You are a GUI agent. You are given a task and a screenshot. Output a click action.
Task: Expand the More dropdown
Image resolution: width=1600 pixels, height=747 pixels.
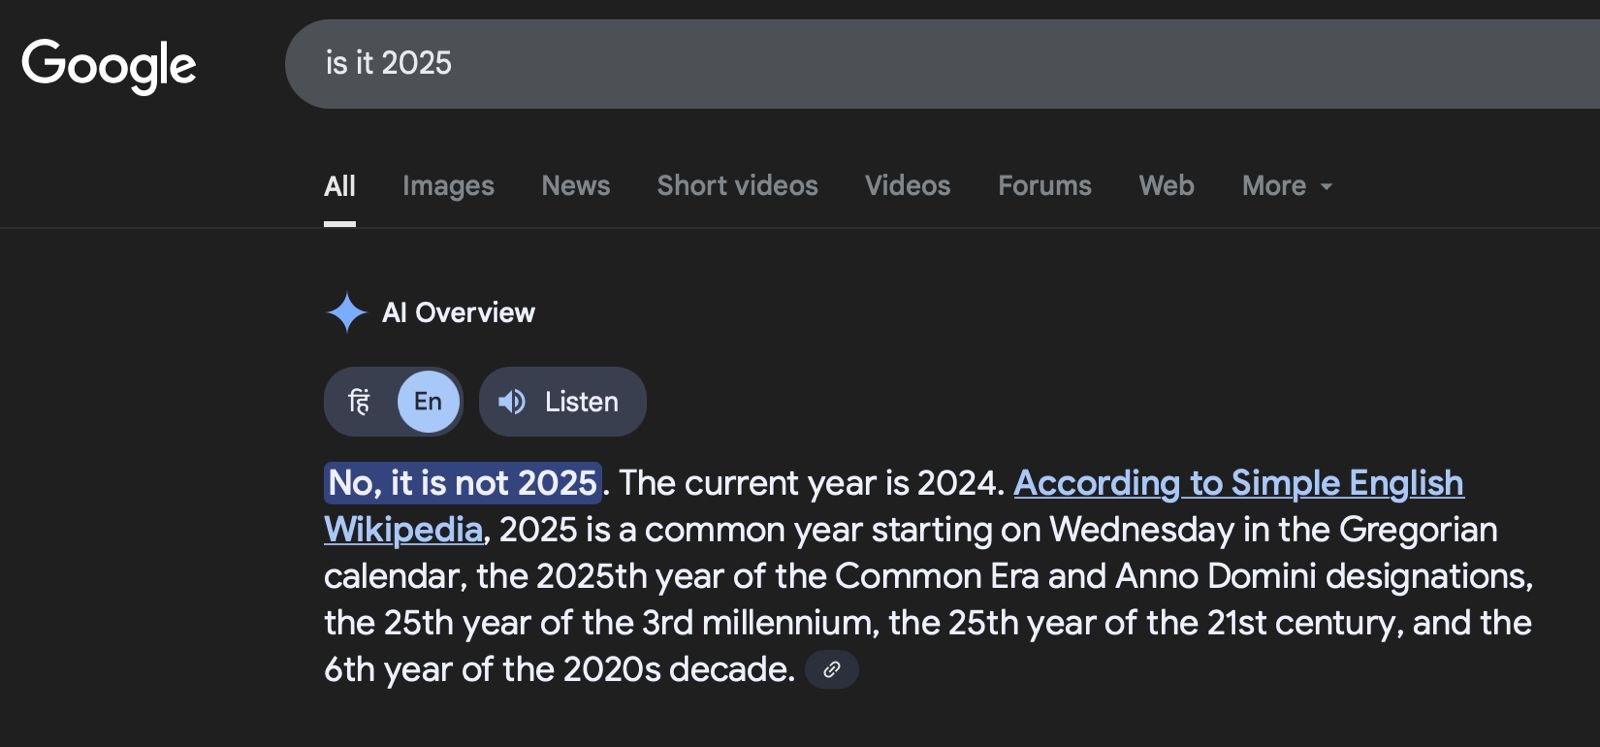click(x=1287, y=186)
